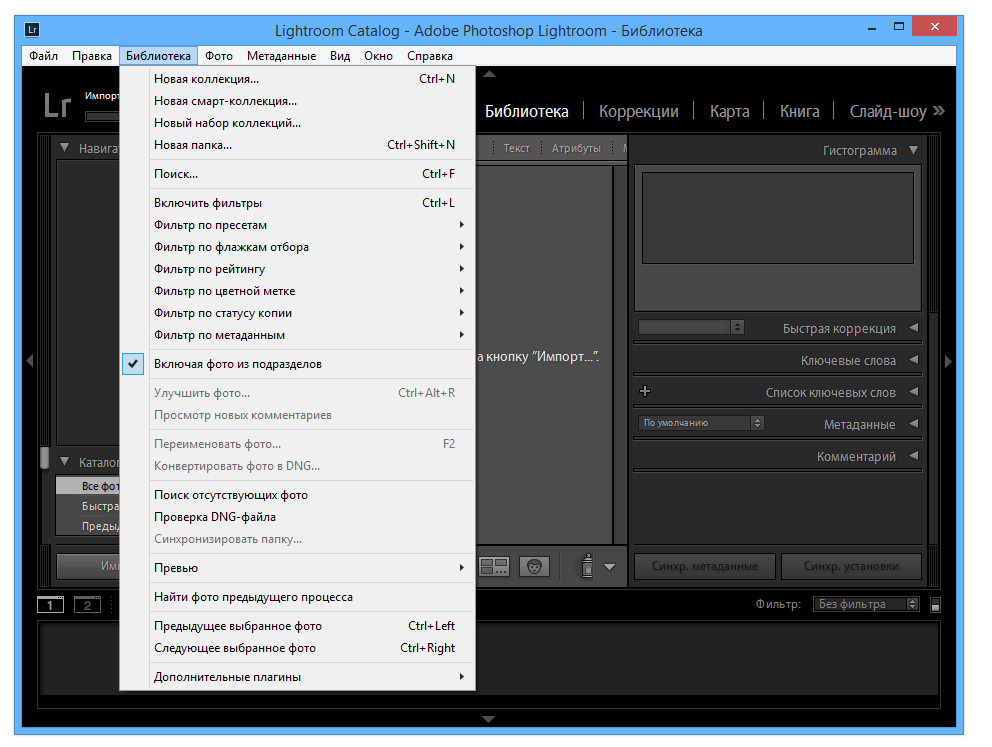Choose 'Новая смарт-коллекция...' item

click(297, 101)
